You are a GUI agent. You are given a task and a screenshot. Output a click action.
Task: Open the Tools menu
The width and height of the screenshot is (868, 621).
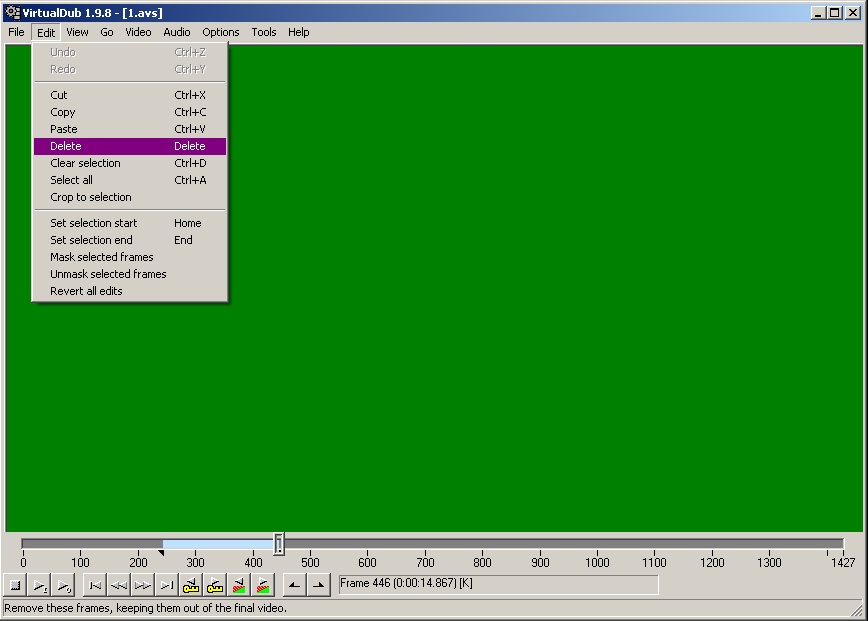click(x=264, y=32)
